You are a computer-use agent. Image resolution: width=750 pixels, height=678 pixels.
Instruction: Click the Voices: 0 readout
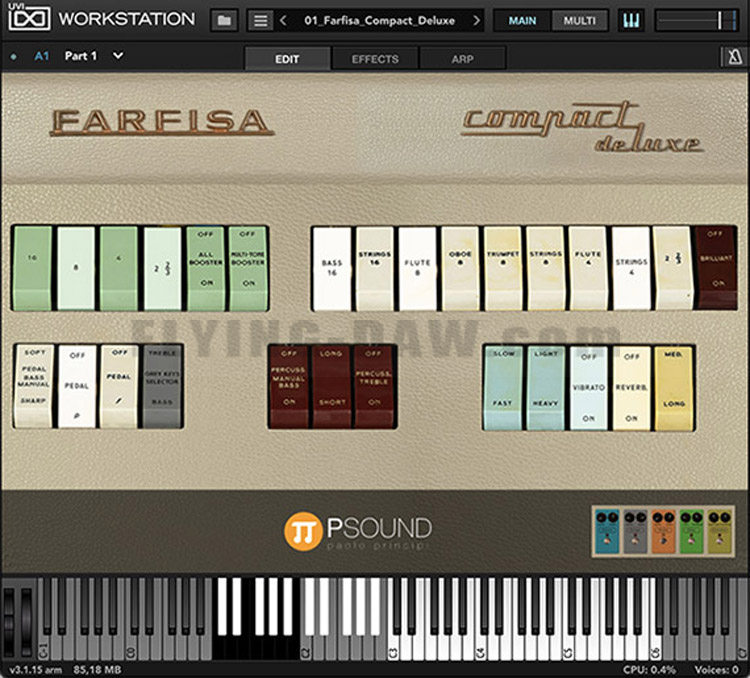717,670
